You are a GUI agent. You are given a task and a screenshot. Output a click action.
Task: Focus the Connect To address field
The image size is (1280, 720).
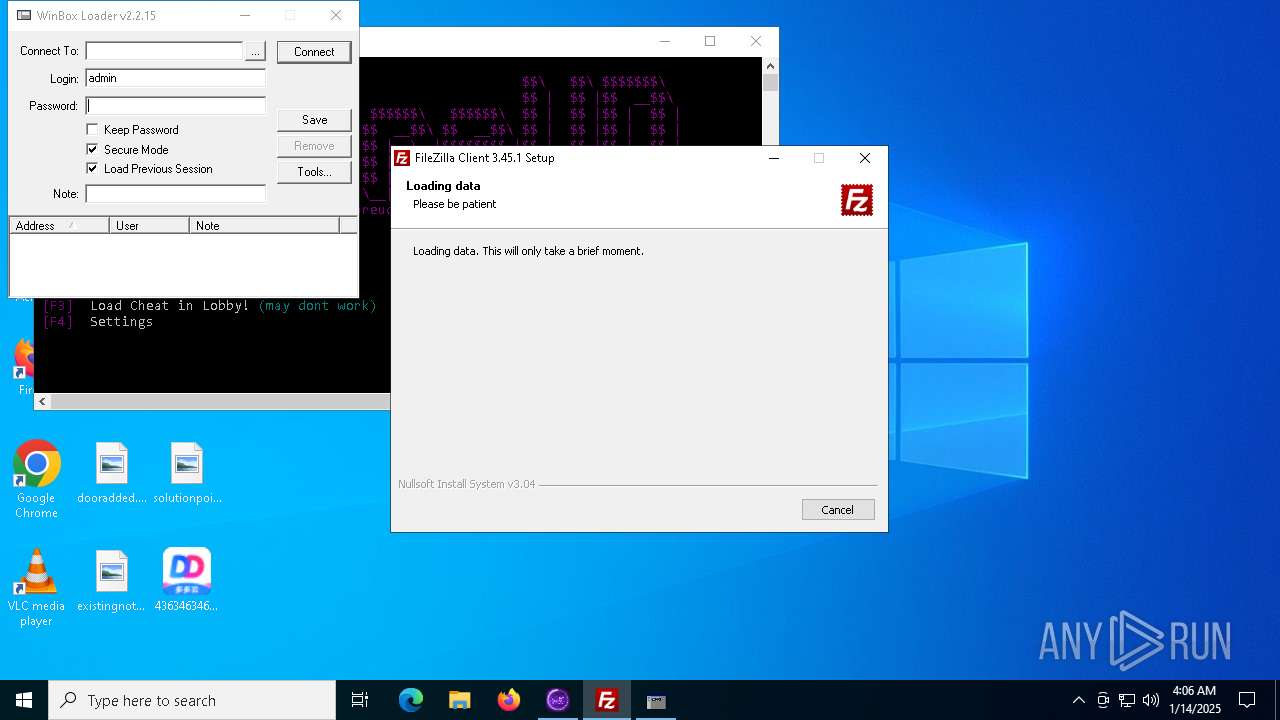click(164, 51)
